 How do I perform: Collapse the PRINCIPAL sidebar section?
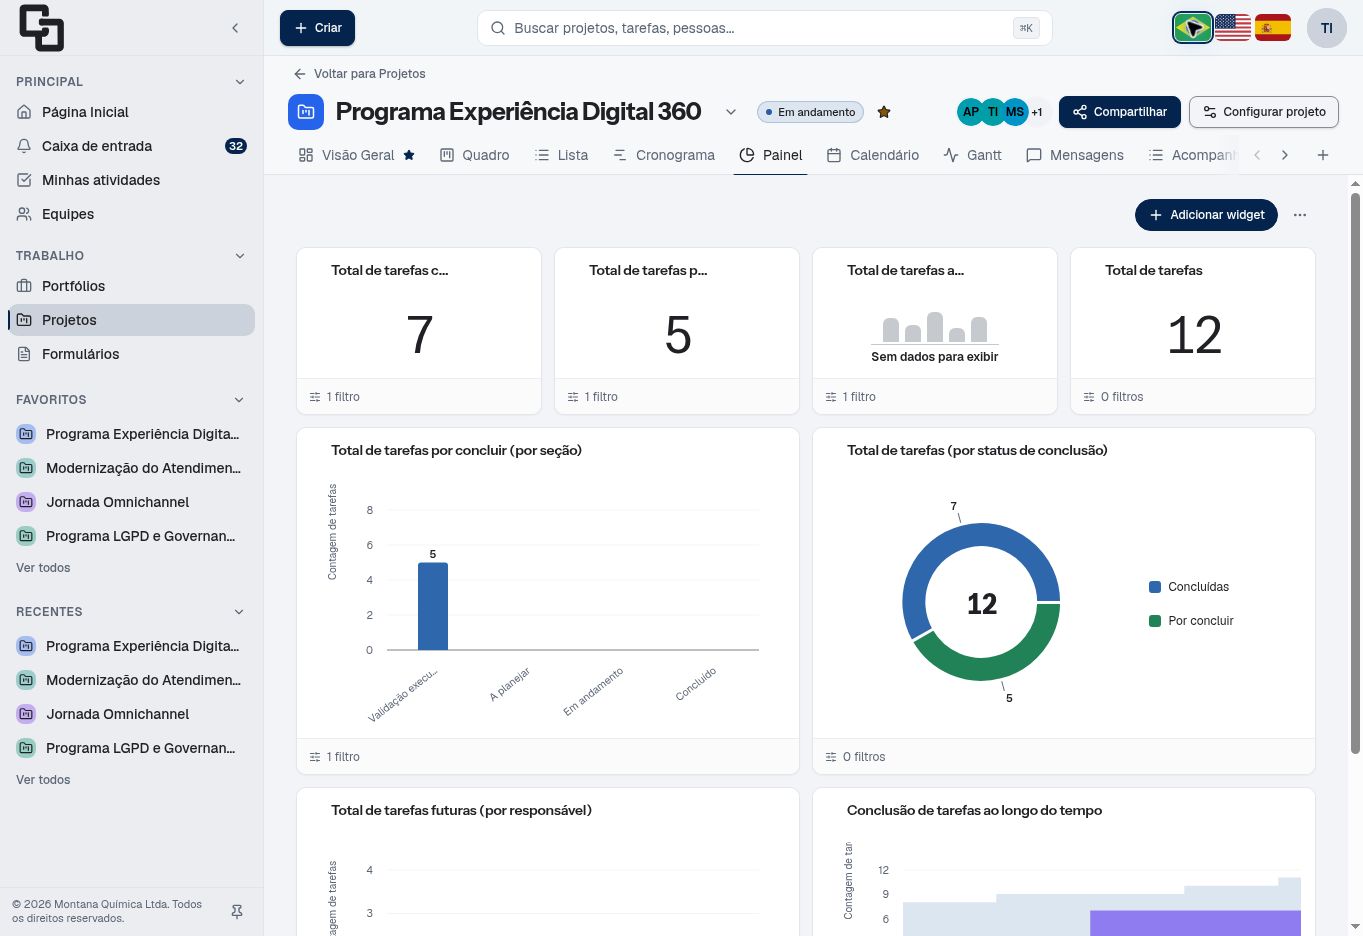coord(239,82)
